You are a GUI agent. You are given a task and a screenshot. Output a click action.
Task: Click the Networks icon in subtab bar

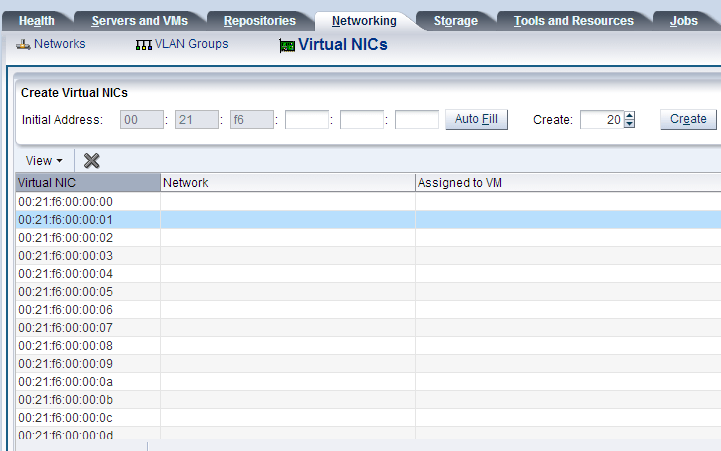(x=23, y=45)
